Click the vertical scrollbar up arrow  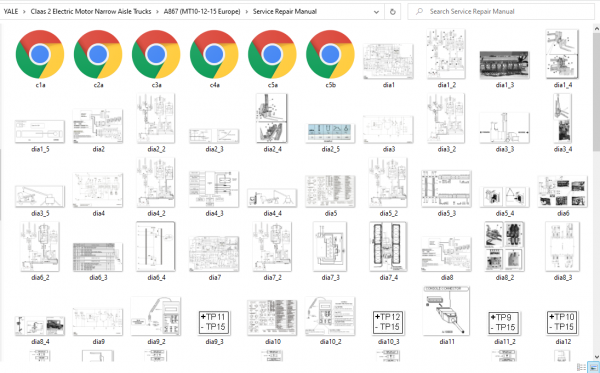[597, 28]
